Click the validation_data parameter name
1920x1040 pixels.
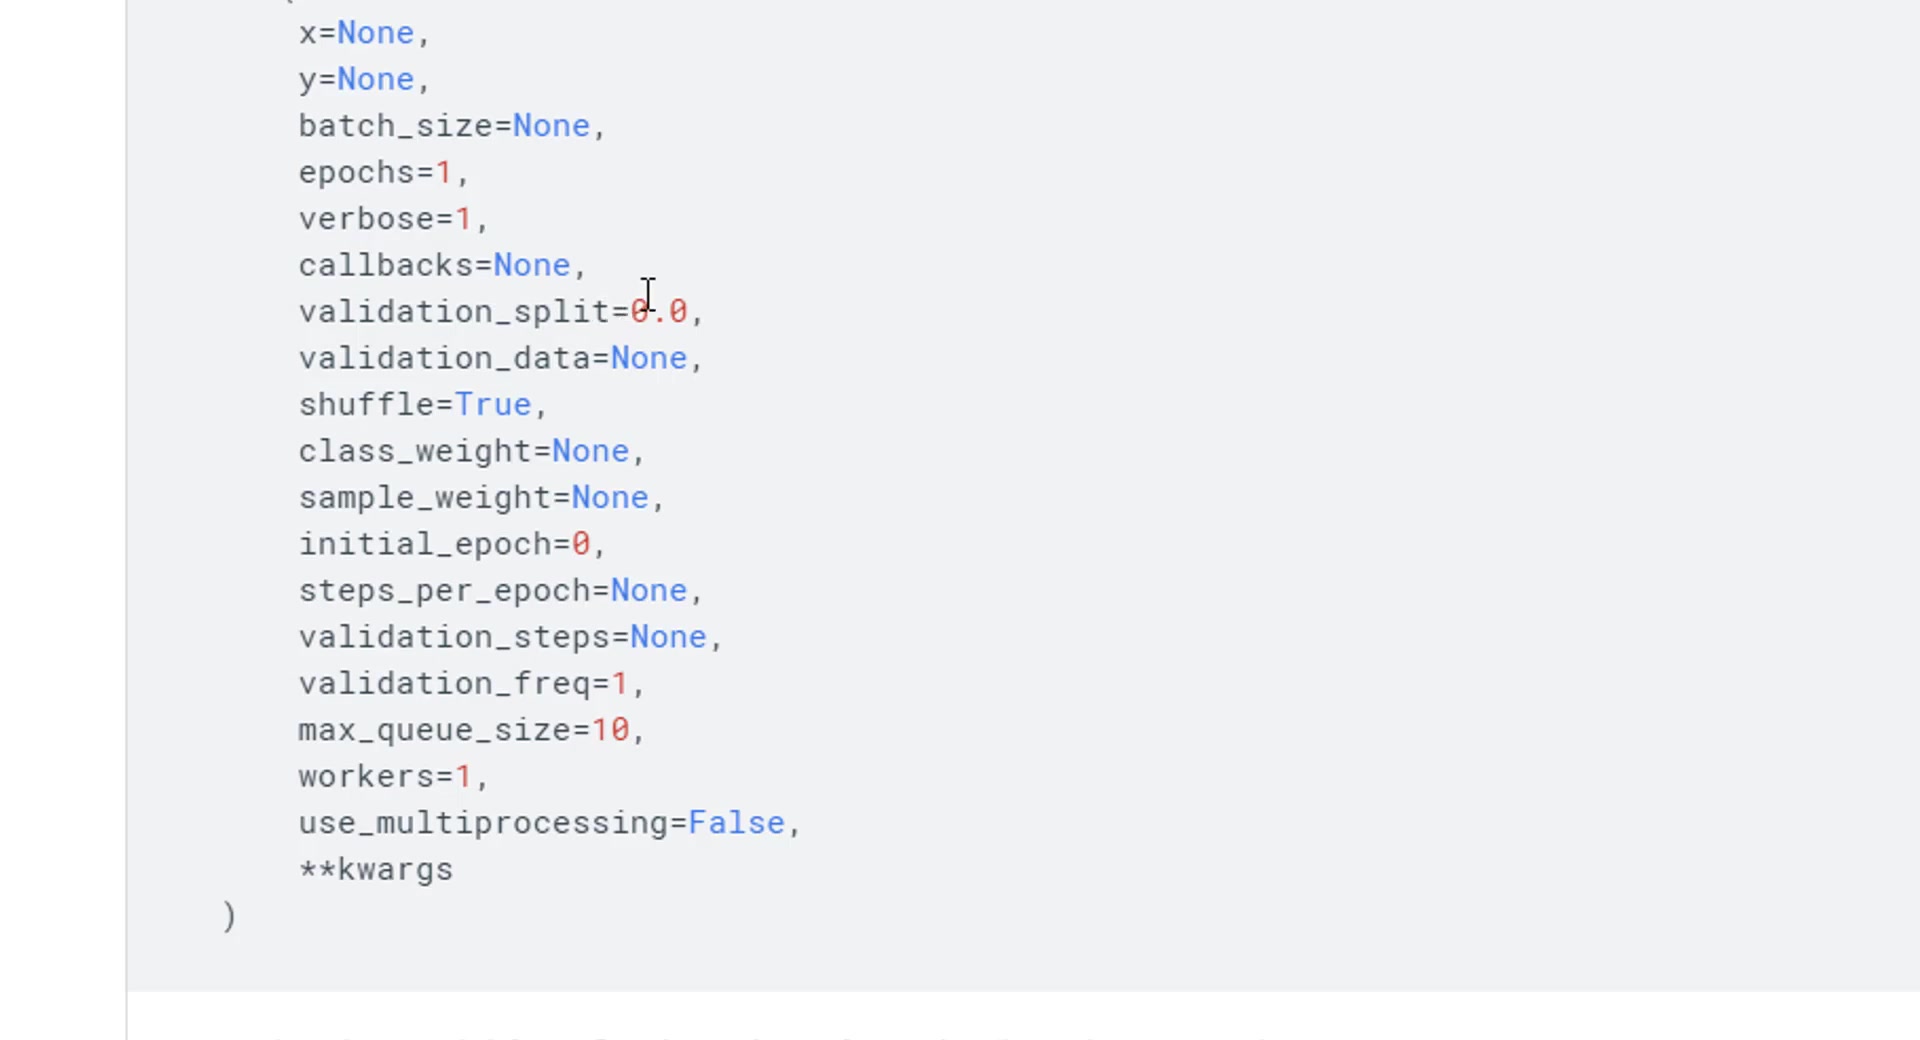[444, 359]
